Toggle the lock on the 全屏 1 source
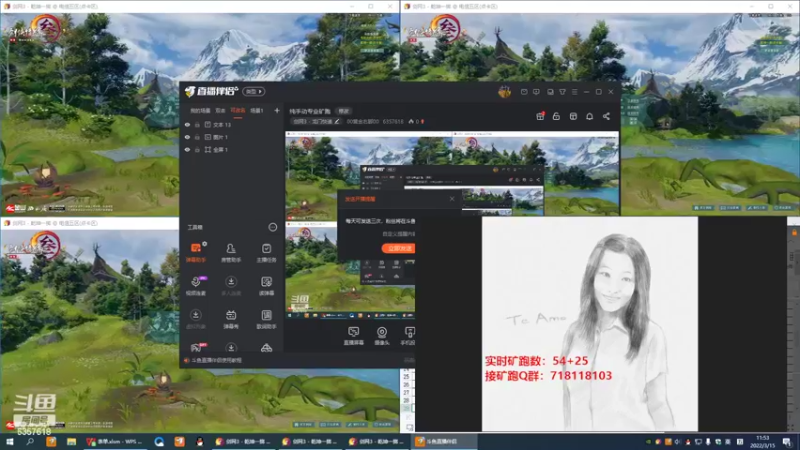 (197, 150)
